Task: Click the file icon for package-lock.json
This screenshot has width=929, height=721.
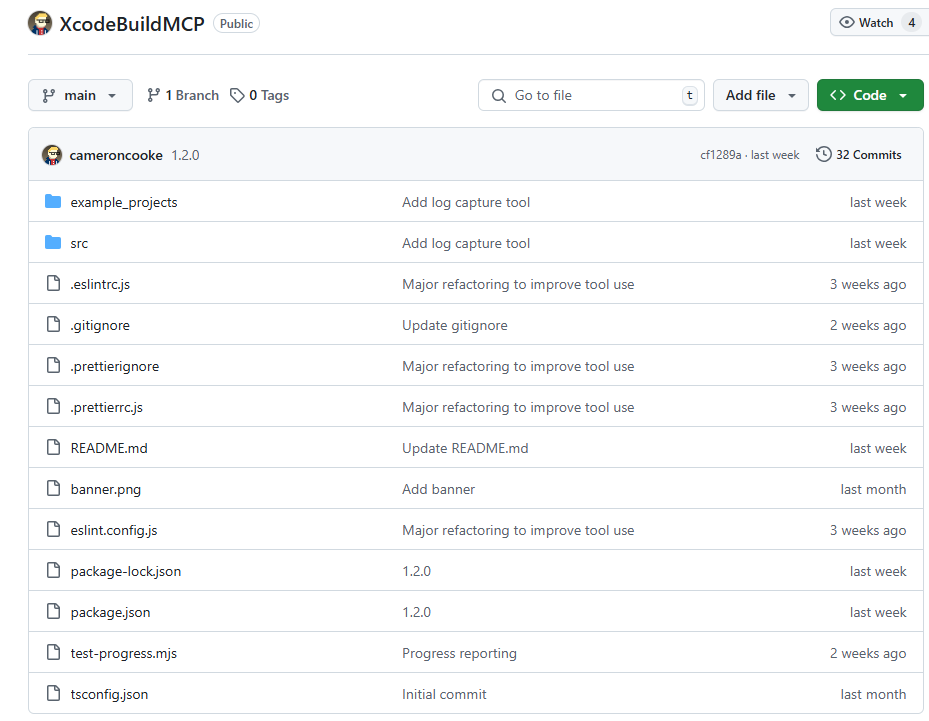Action: click(53, 571)
